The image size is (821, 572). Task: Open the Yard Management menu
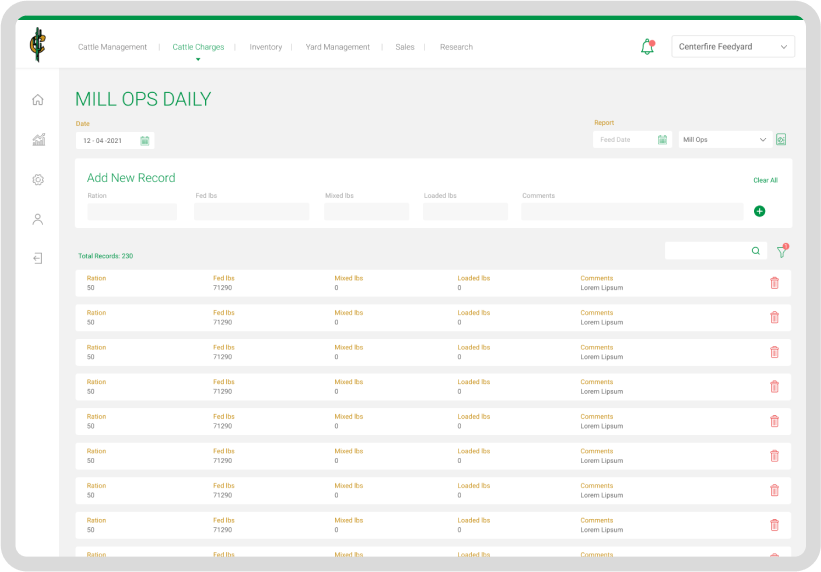pyautogui.click(x=337, y=47)
